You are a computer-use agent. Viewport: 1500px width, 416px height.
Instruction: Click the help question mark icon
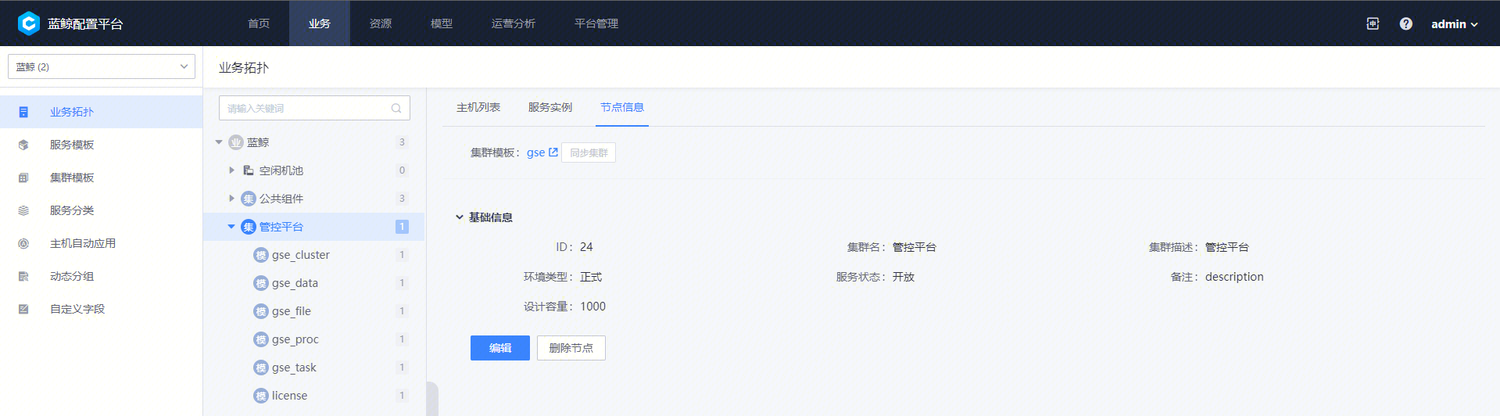[x=1406, y=23]
